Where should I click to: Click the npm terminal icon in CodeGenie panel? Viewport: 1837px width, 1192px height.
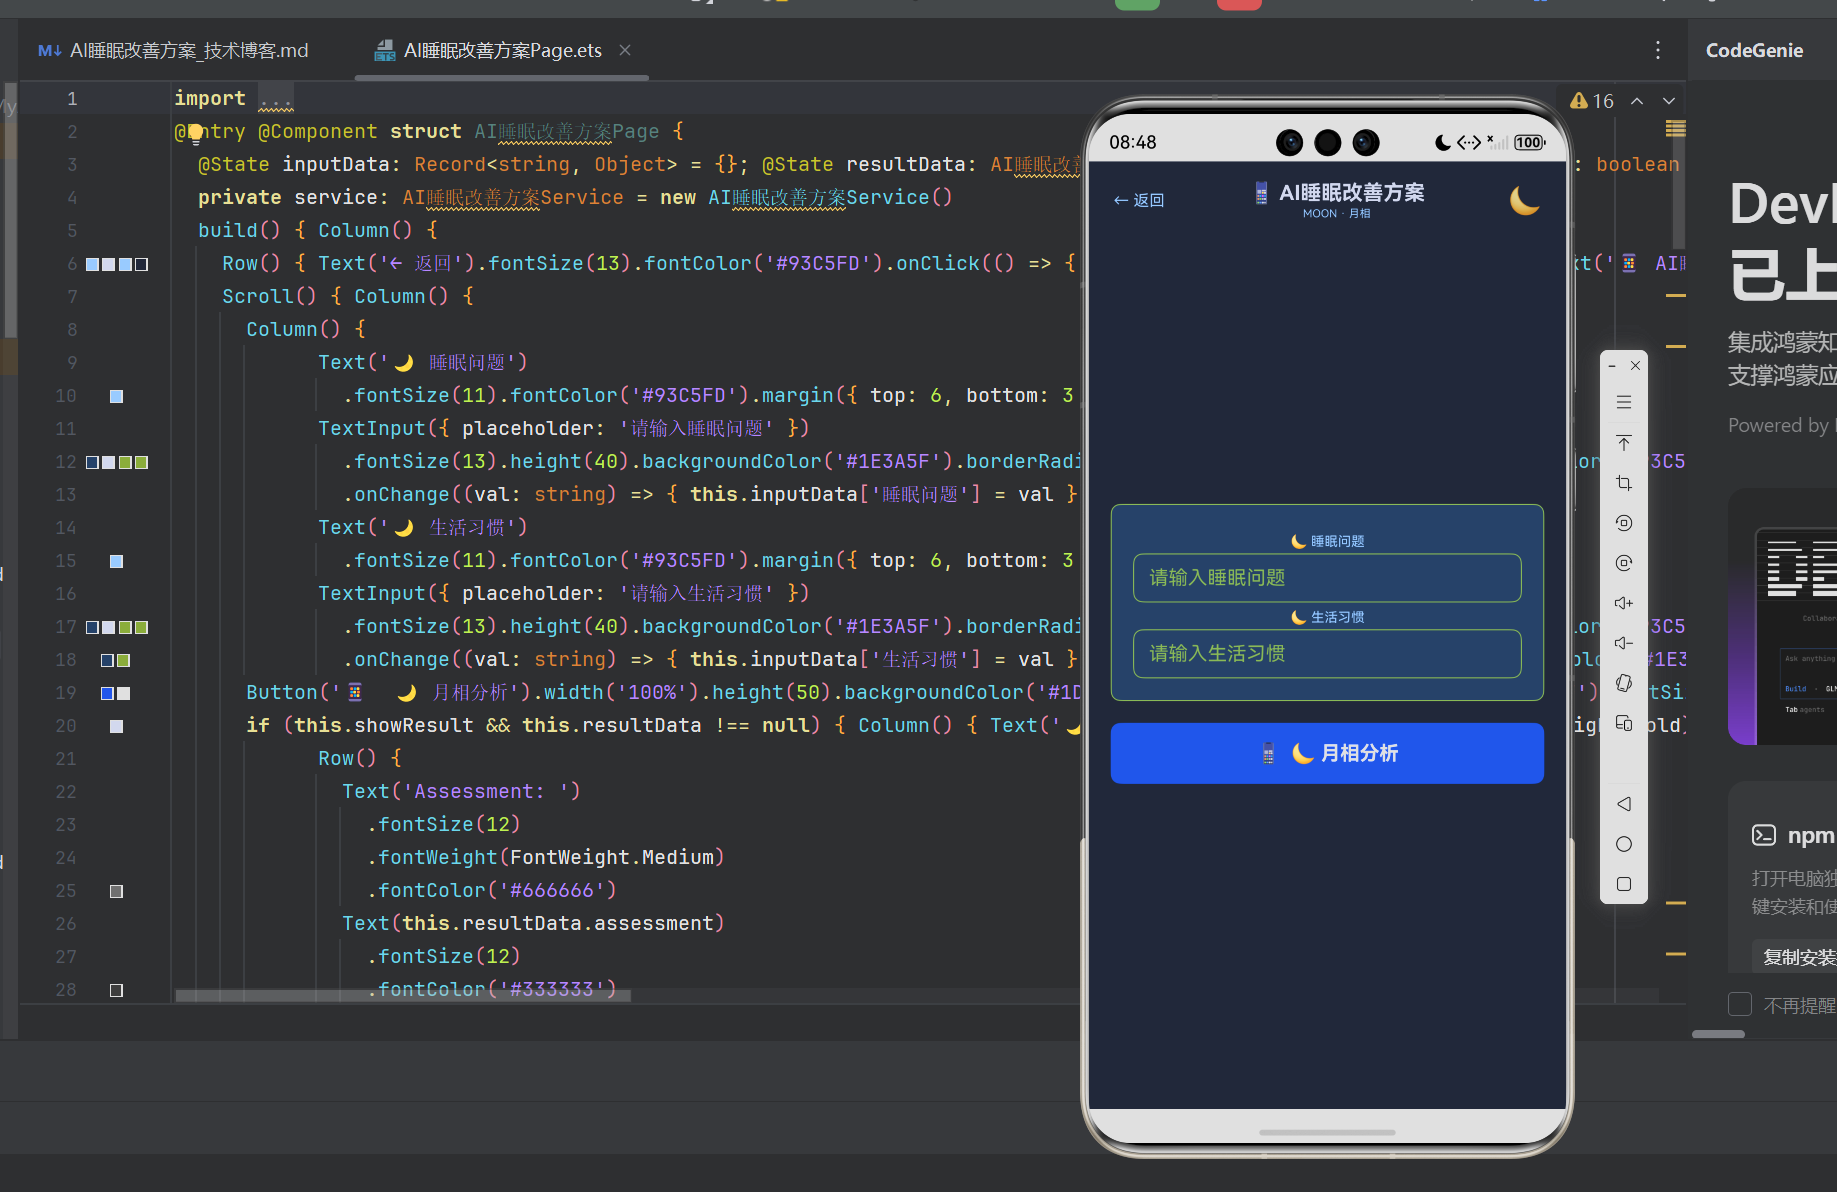click(1764, 835)
